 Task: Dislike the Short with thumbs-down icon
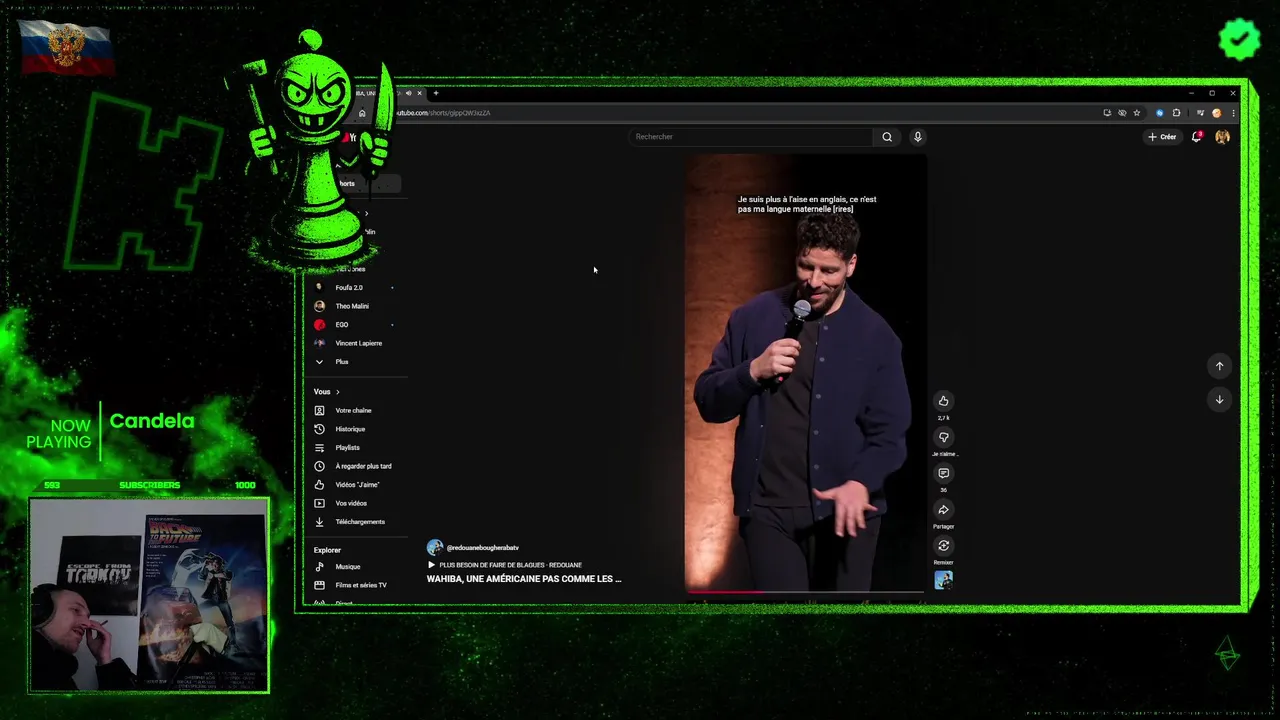coord(943,437)
